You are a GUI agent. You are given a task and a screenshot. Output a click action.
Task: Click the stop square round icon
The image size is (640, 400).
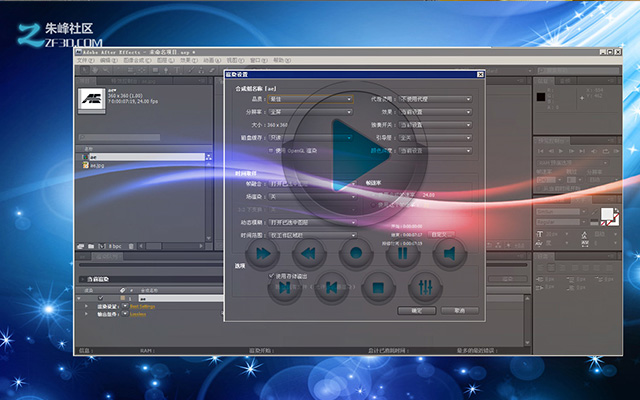(x=378, y=288)
